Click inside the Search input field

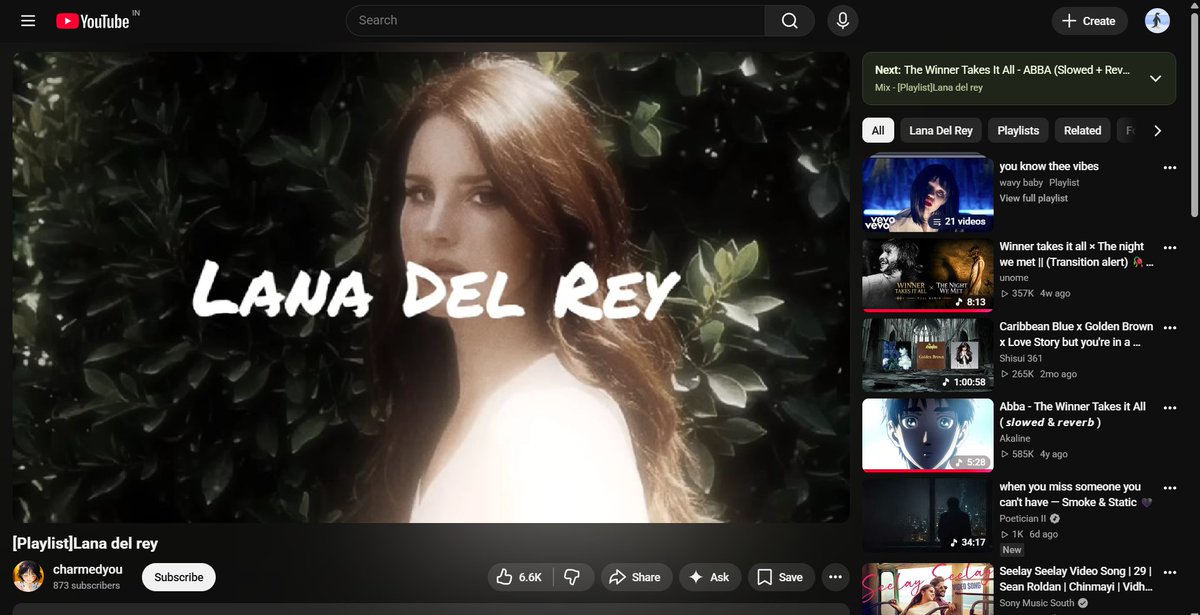(555, 20)
